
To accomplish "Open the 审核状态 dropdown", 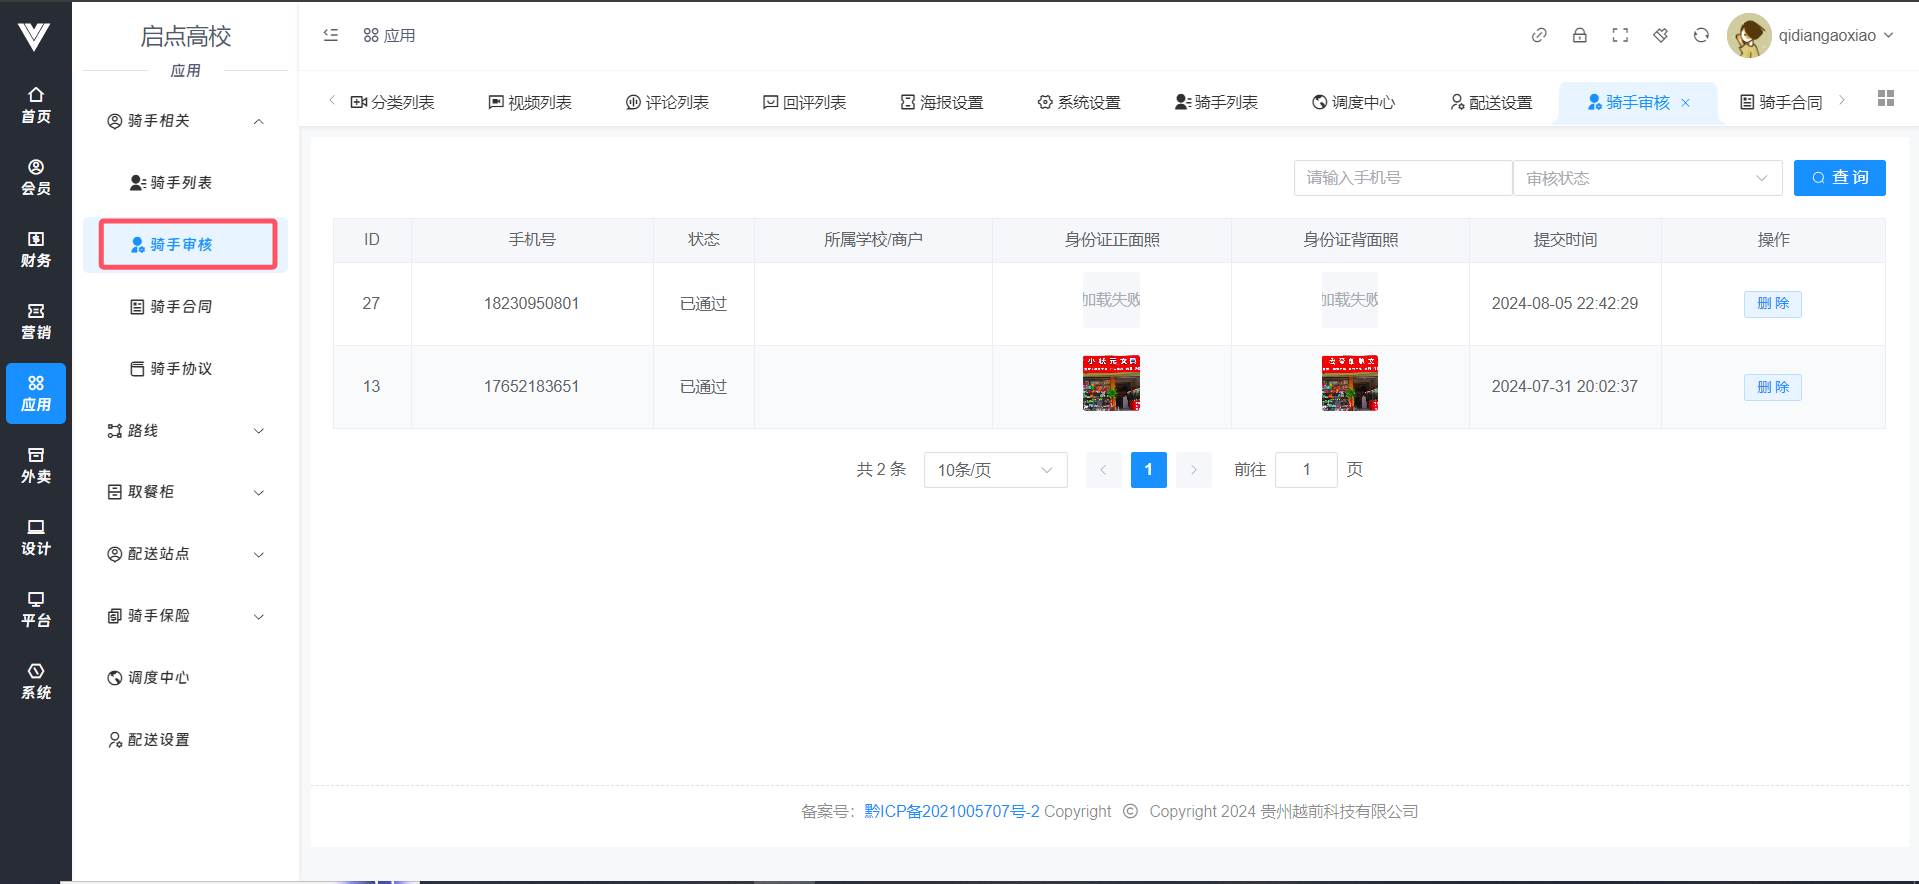I will click(x=1646, y=178).
